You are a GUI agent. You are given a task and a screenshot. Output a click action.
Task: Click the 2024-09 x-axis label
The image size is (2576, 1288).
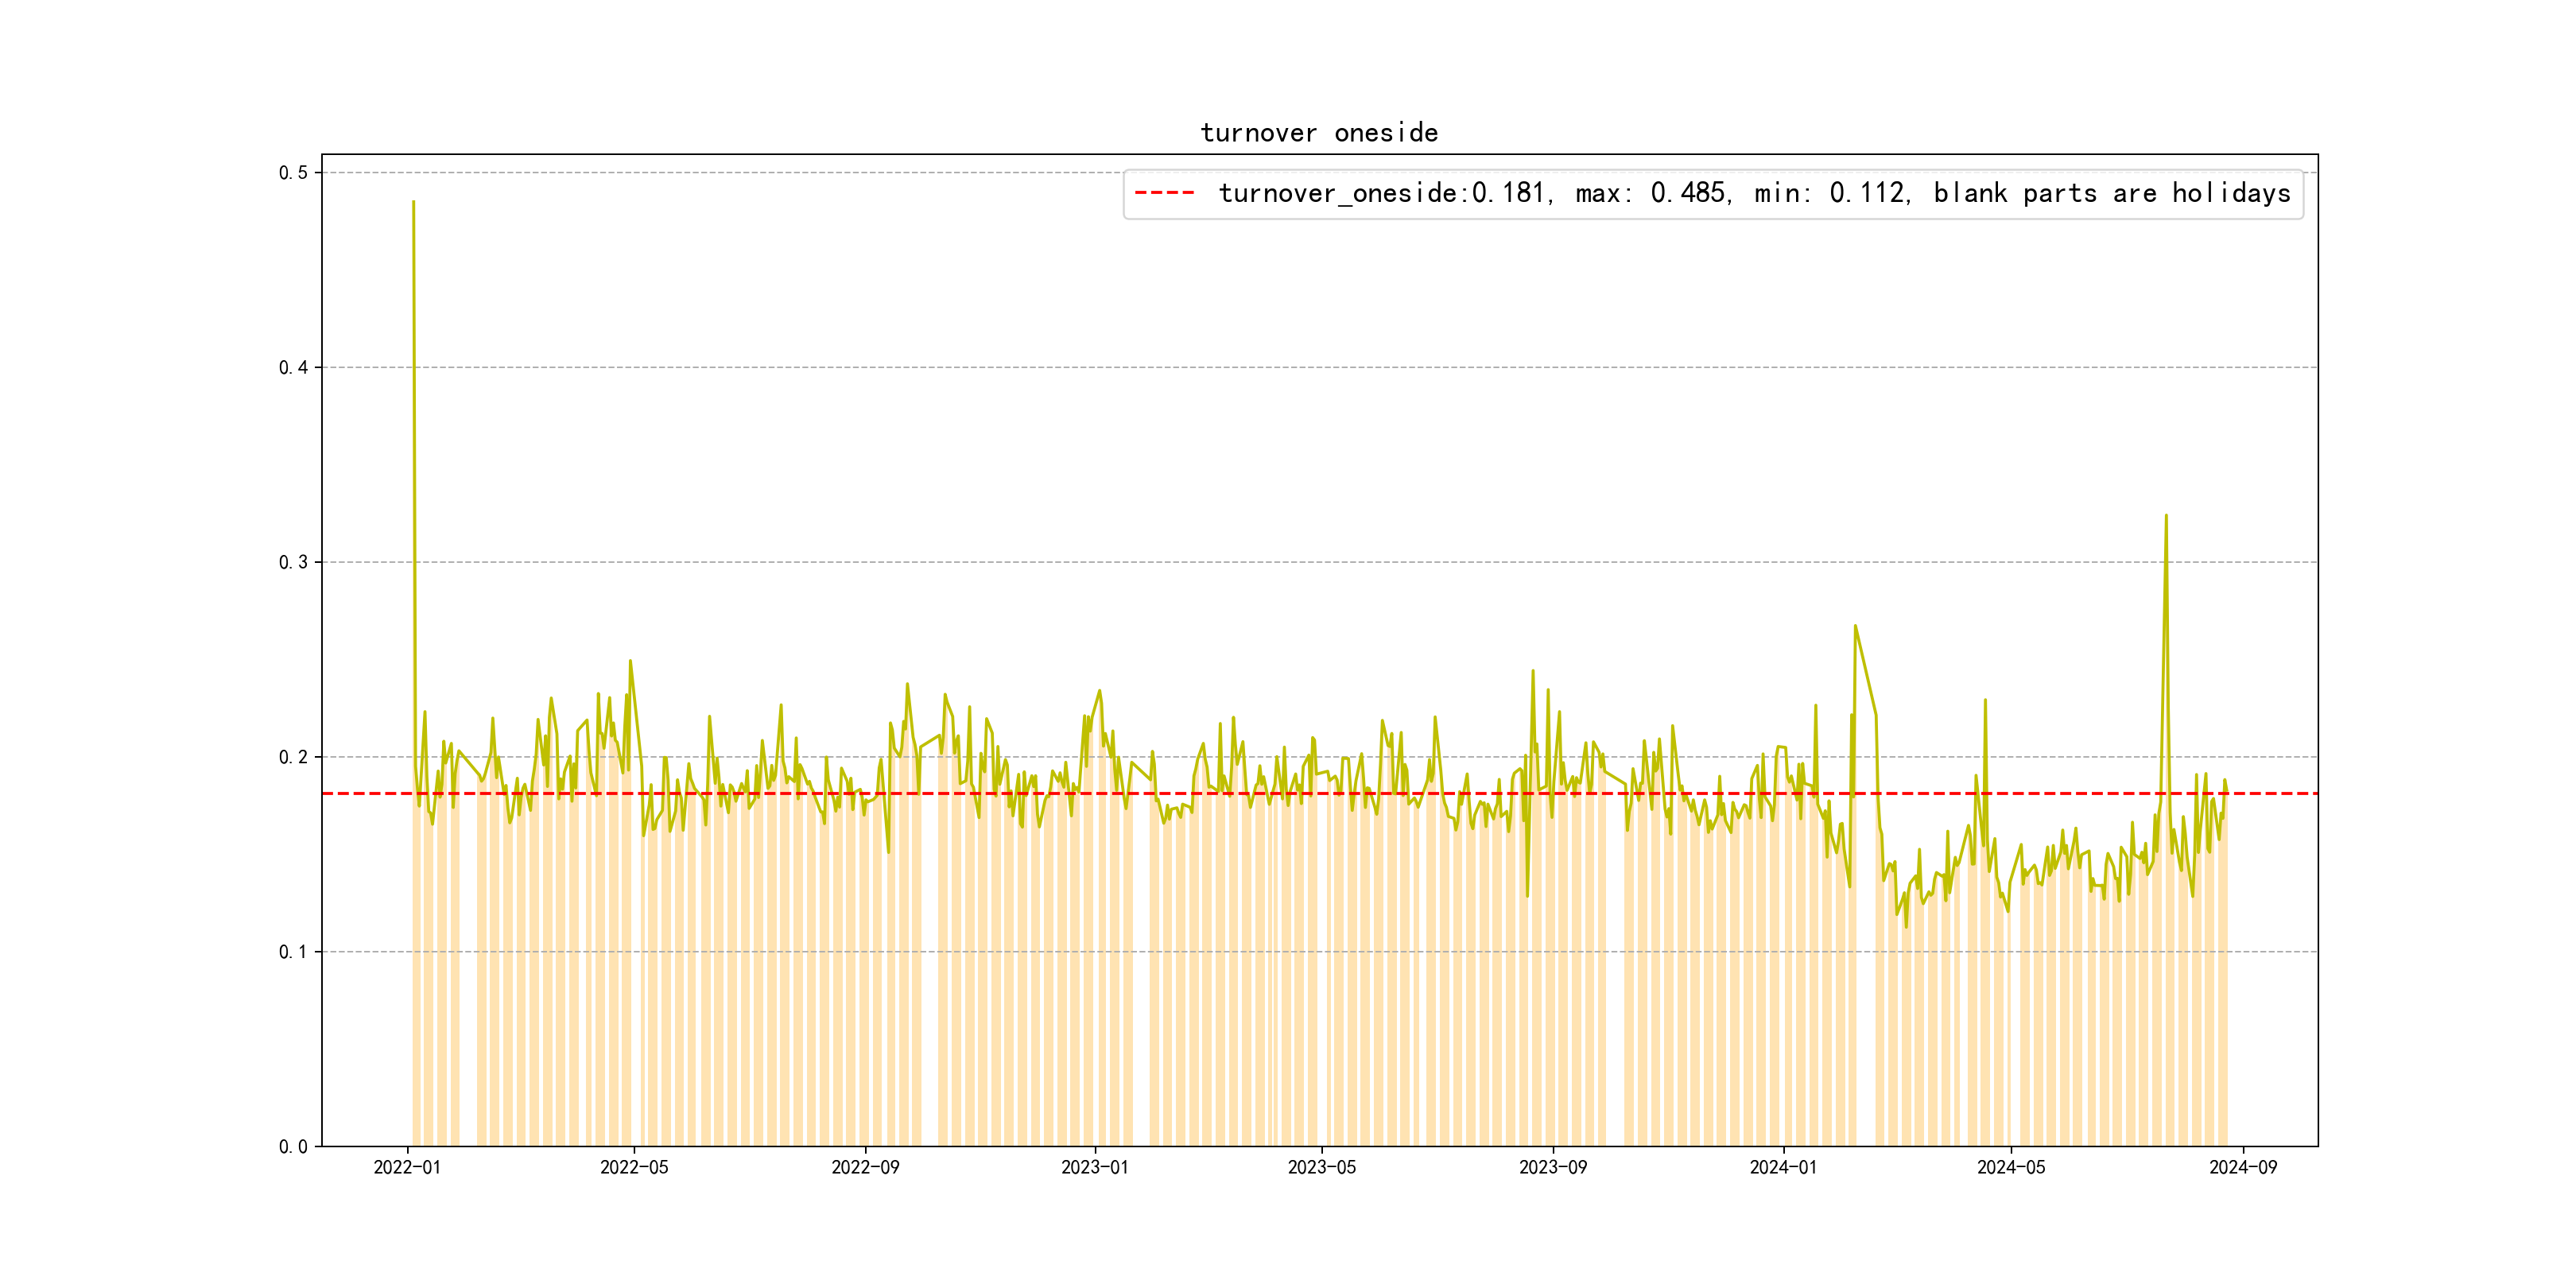[2242, 1168]
